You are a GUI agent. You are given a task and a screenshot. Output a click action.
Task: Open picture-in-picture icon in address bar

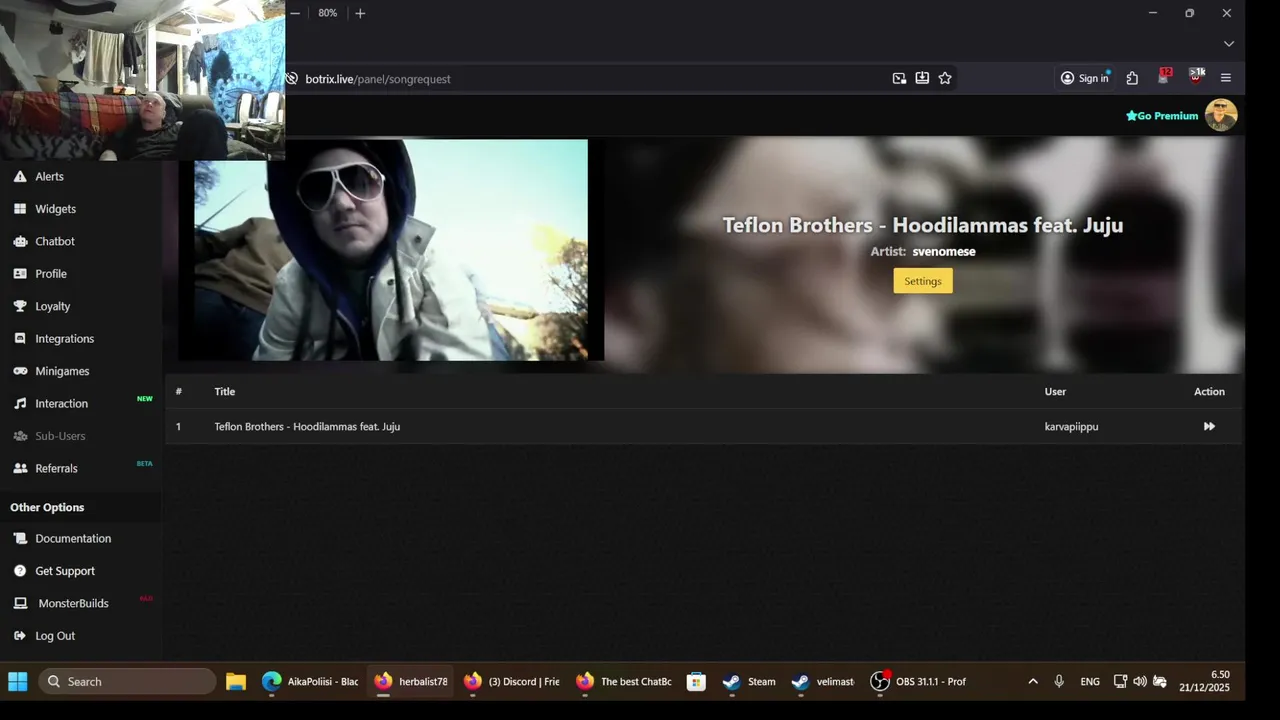click(x=899, y=78)
